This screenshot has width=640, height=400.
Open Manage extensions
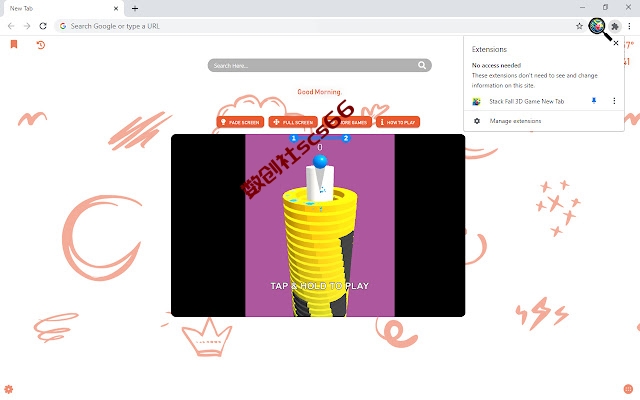543,121
